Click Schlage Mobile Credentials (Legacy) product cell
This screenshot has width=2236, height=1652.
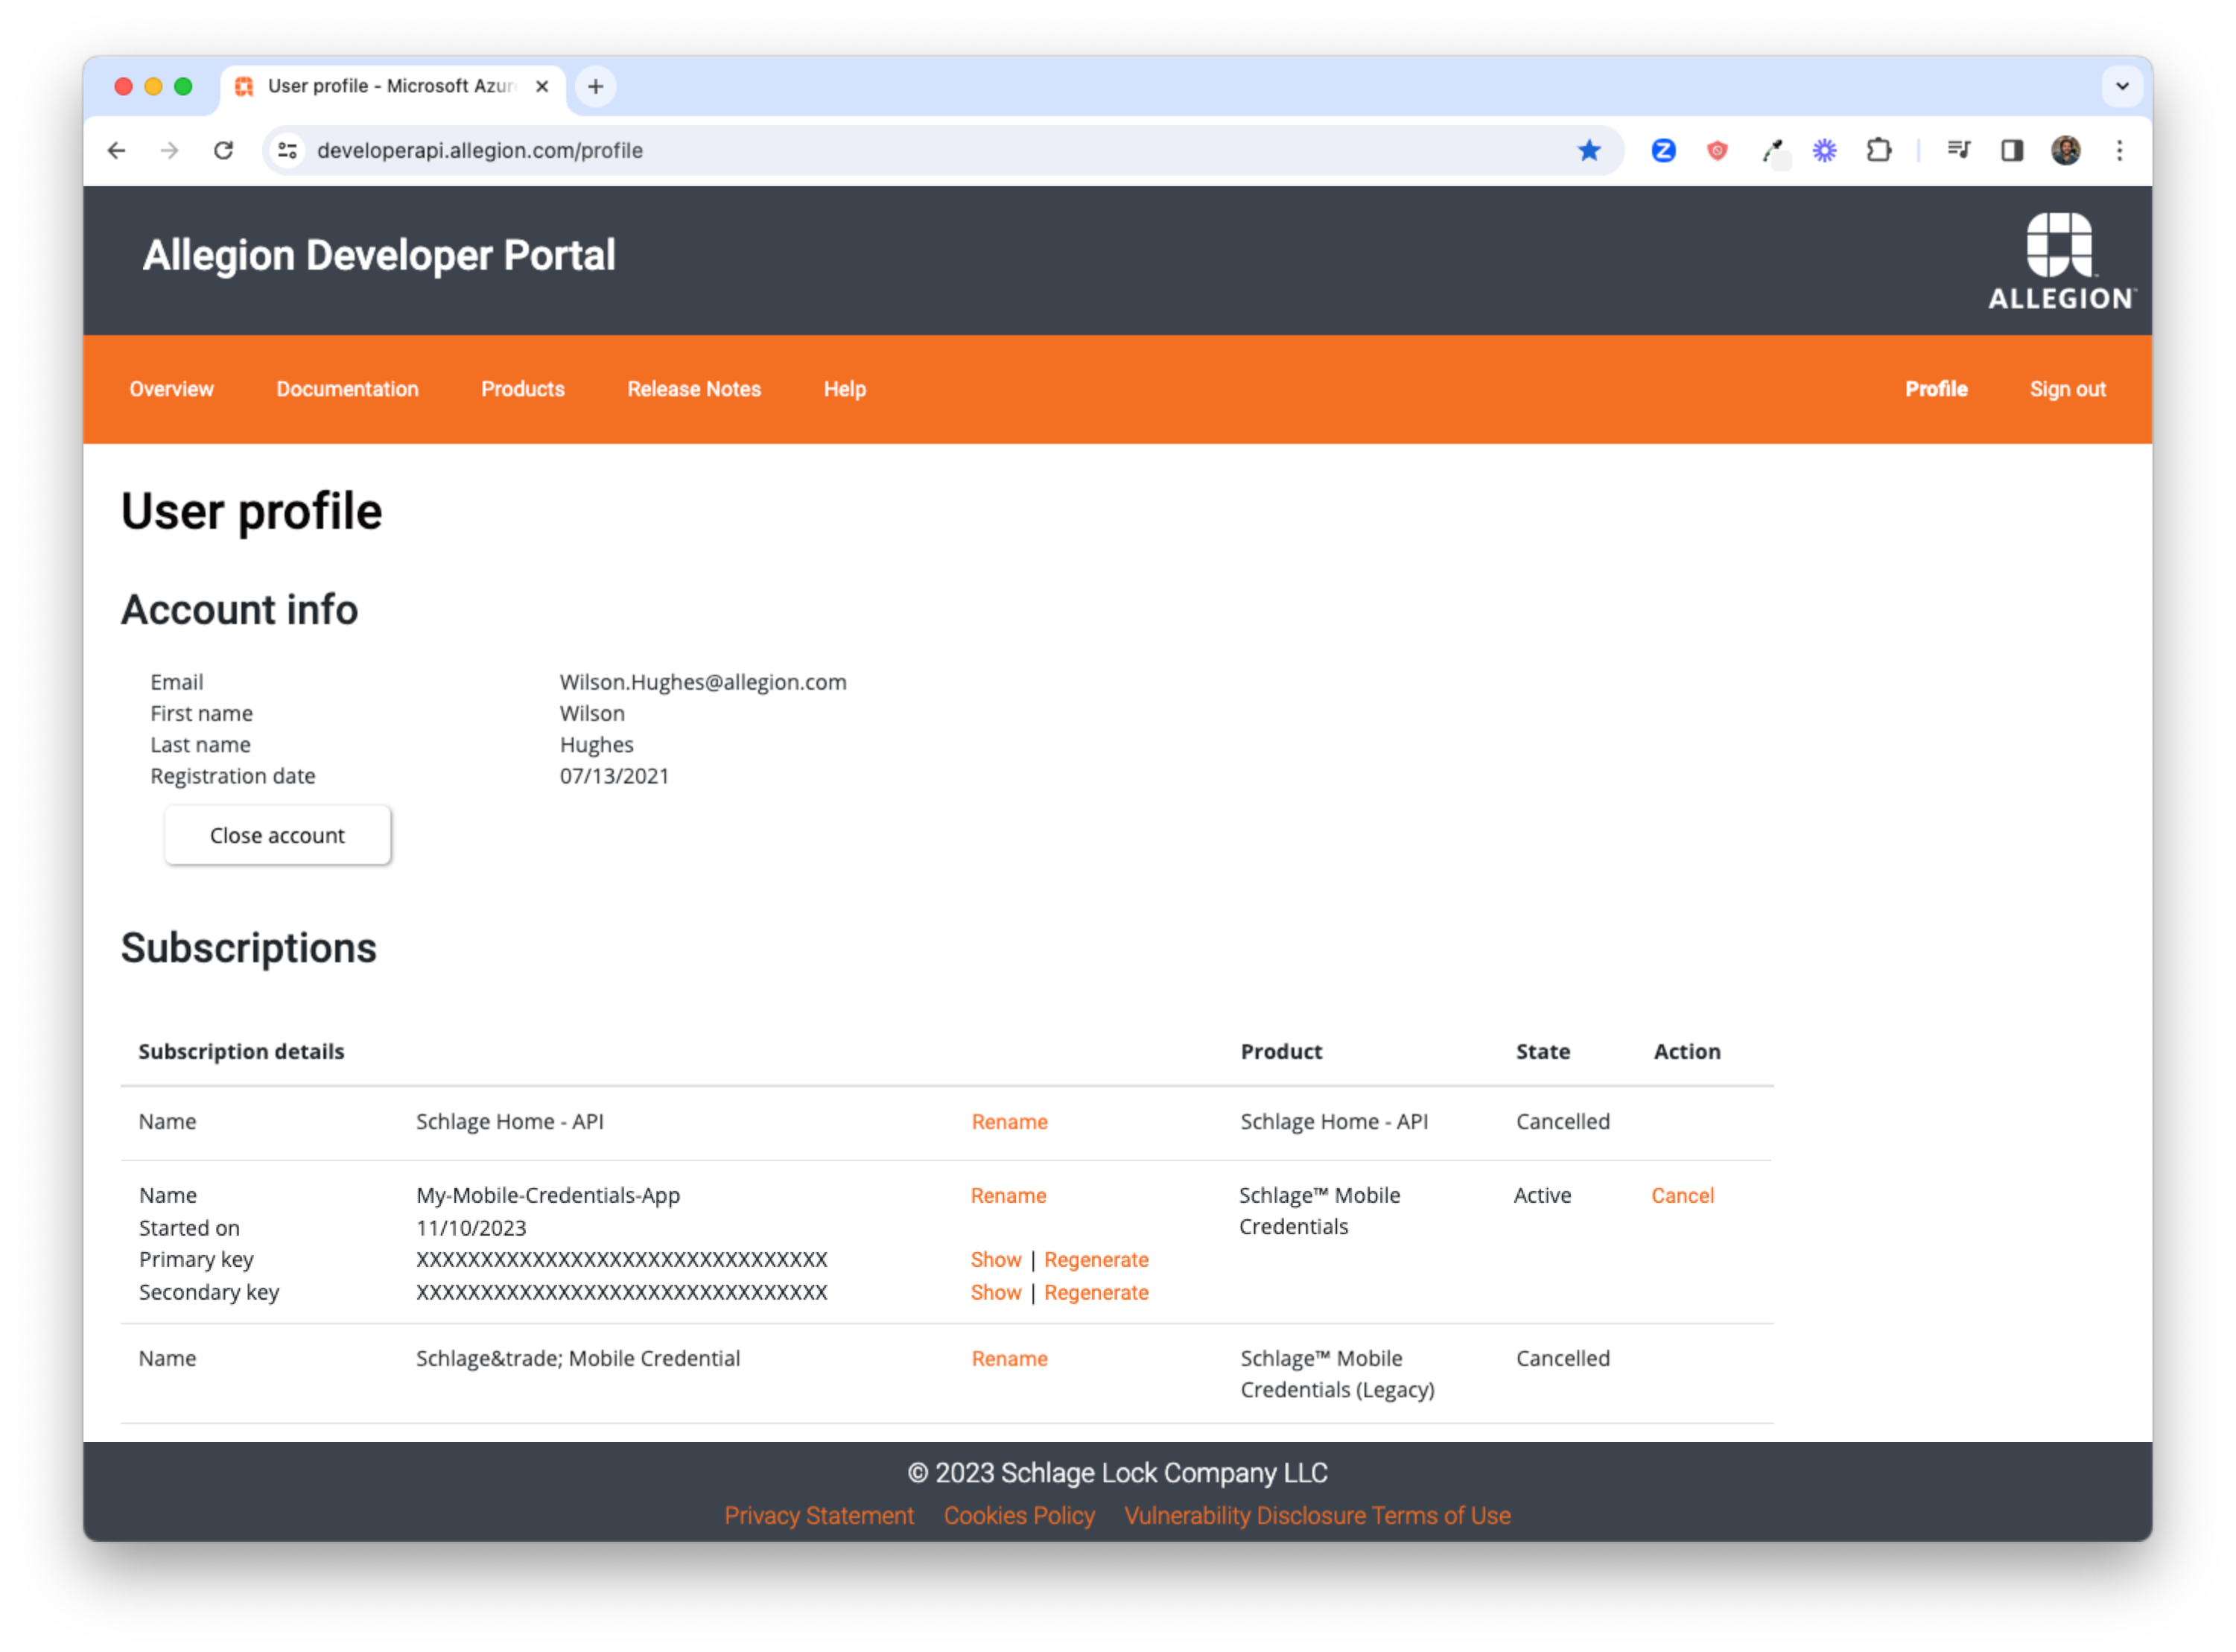1338,1374
